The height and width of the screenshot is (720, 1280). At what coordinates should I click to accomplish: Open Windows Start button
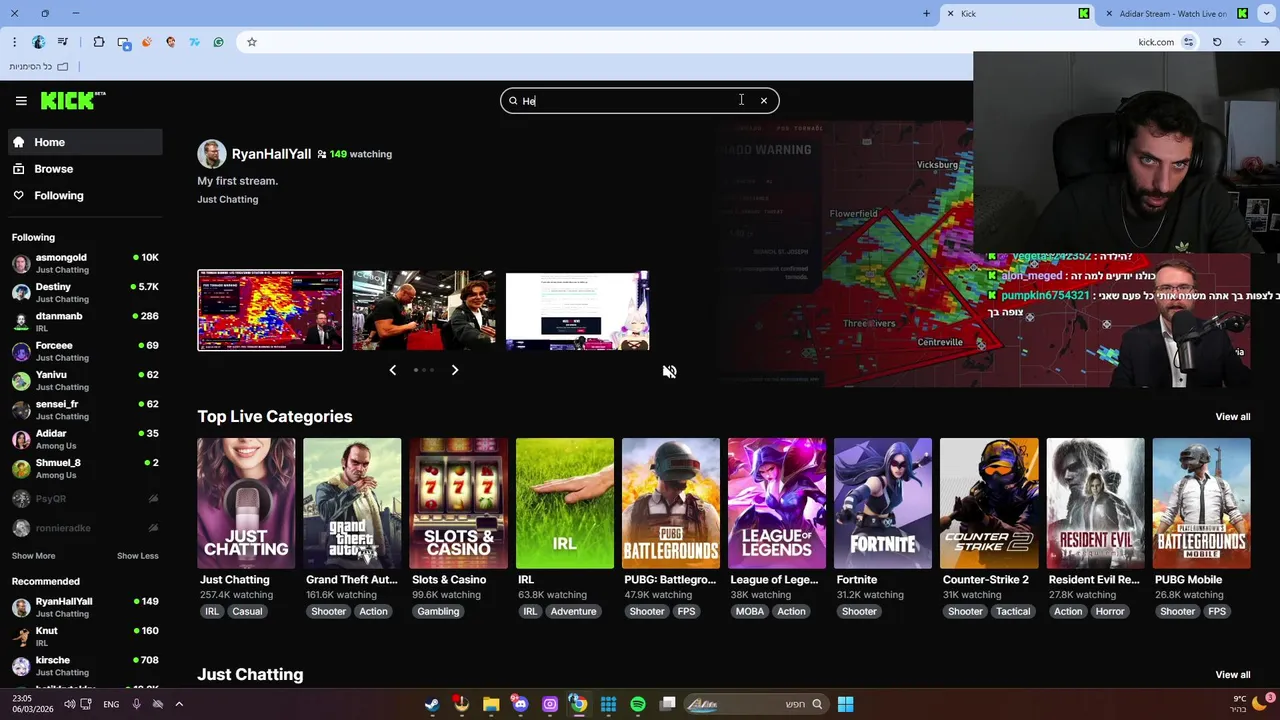pos(845,704)
